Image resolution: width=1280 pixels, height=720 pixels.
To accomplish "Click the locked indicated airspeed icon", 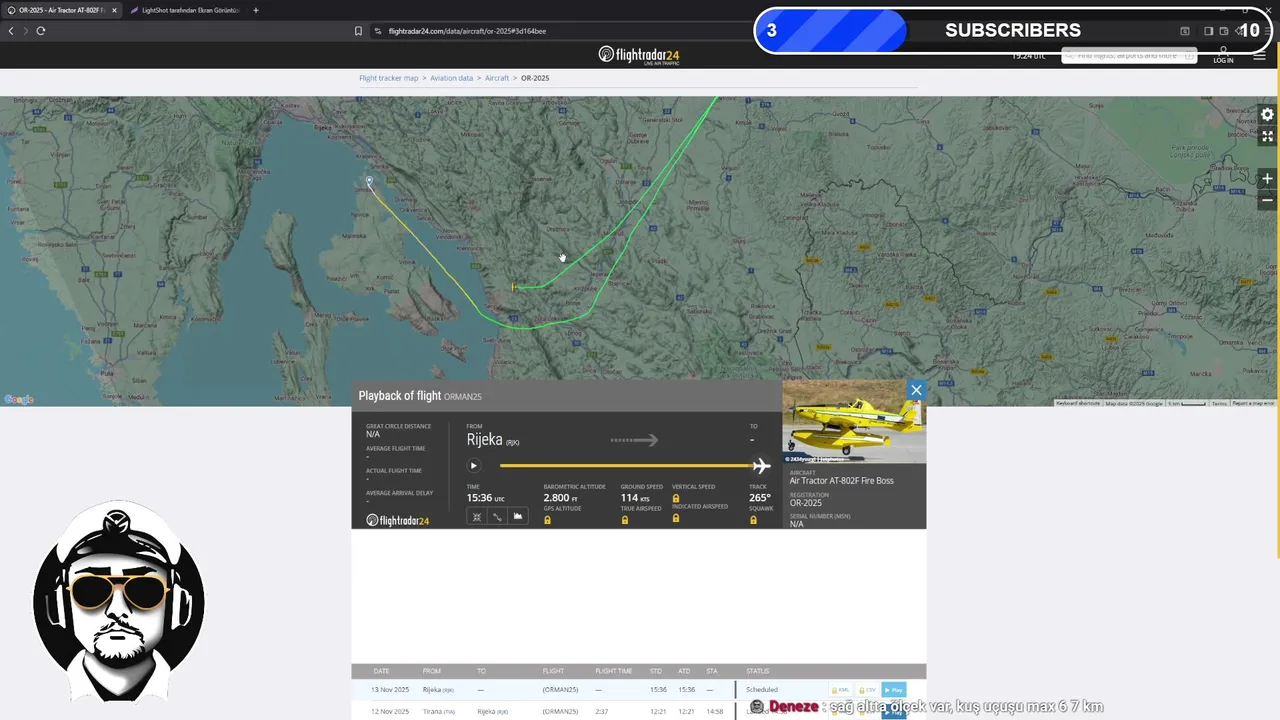I will (x=676, y=518).
